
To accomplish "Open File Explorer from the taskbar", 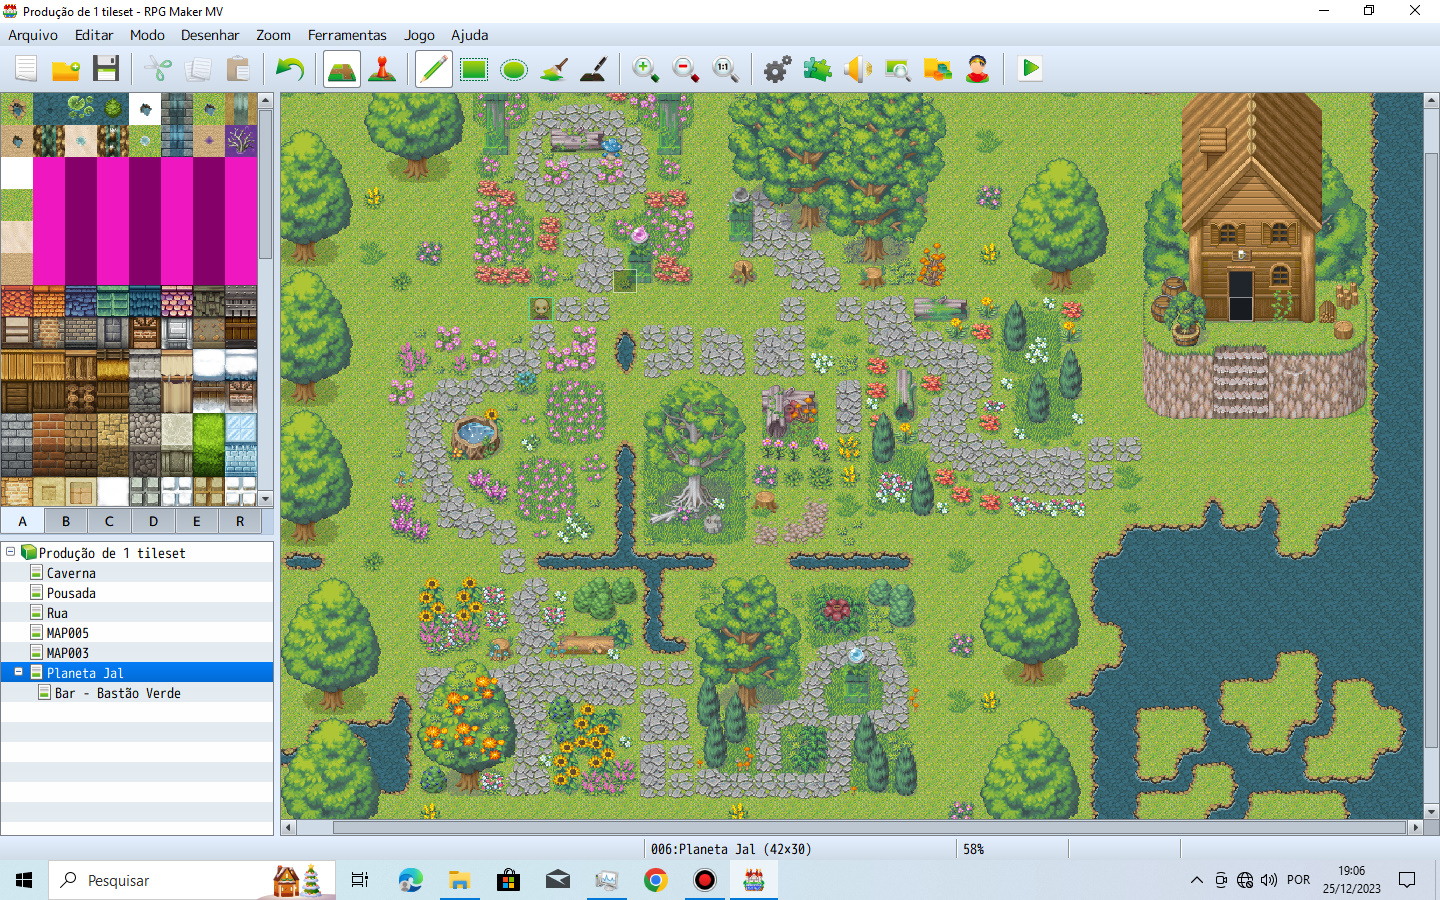I will [459, 880].
